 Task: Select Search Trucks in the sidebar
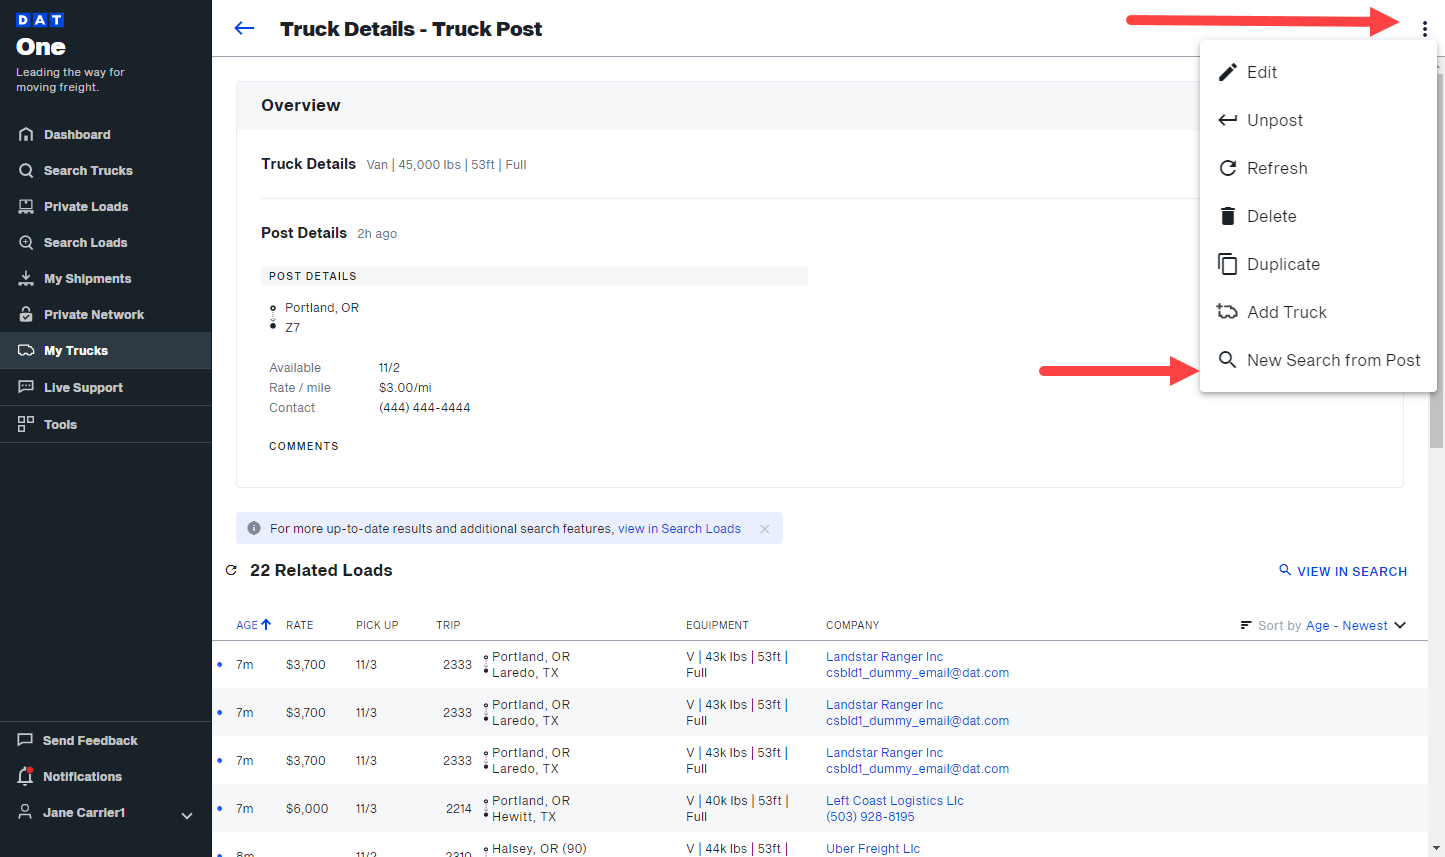pos(87,170)
